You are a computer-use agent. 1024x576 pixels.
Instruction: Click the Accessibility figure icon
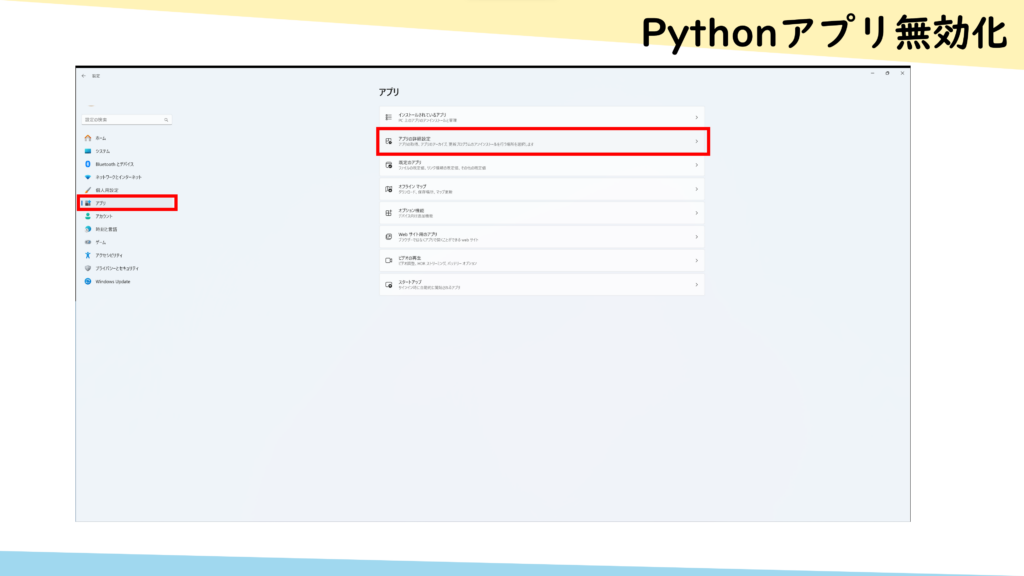coord(88,255)
